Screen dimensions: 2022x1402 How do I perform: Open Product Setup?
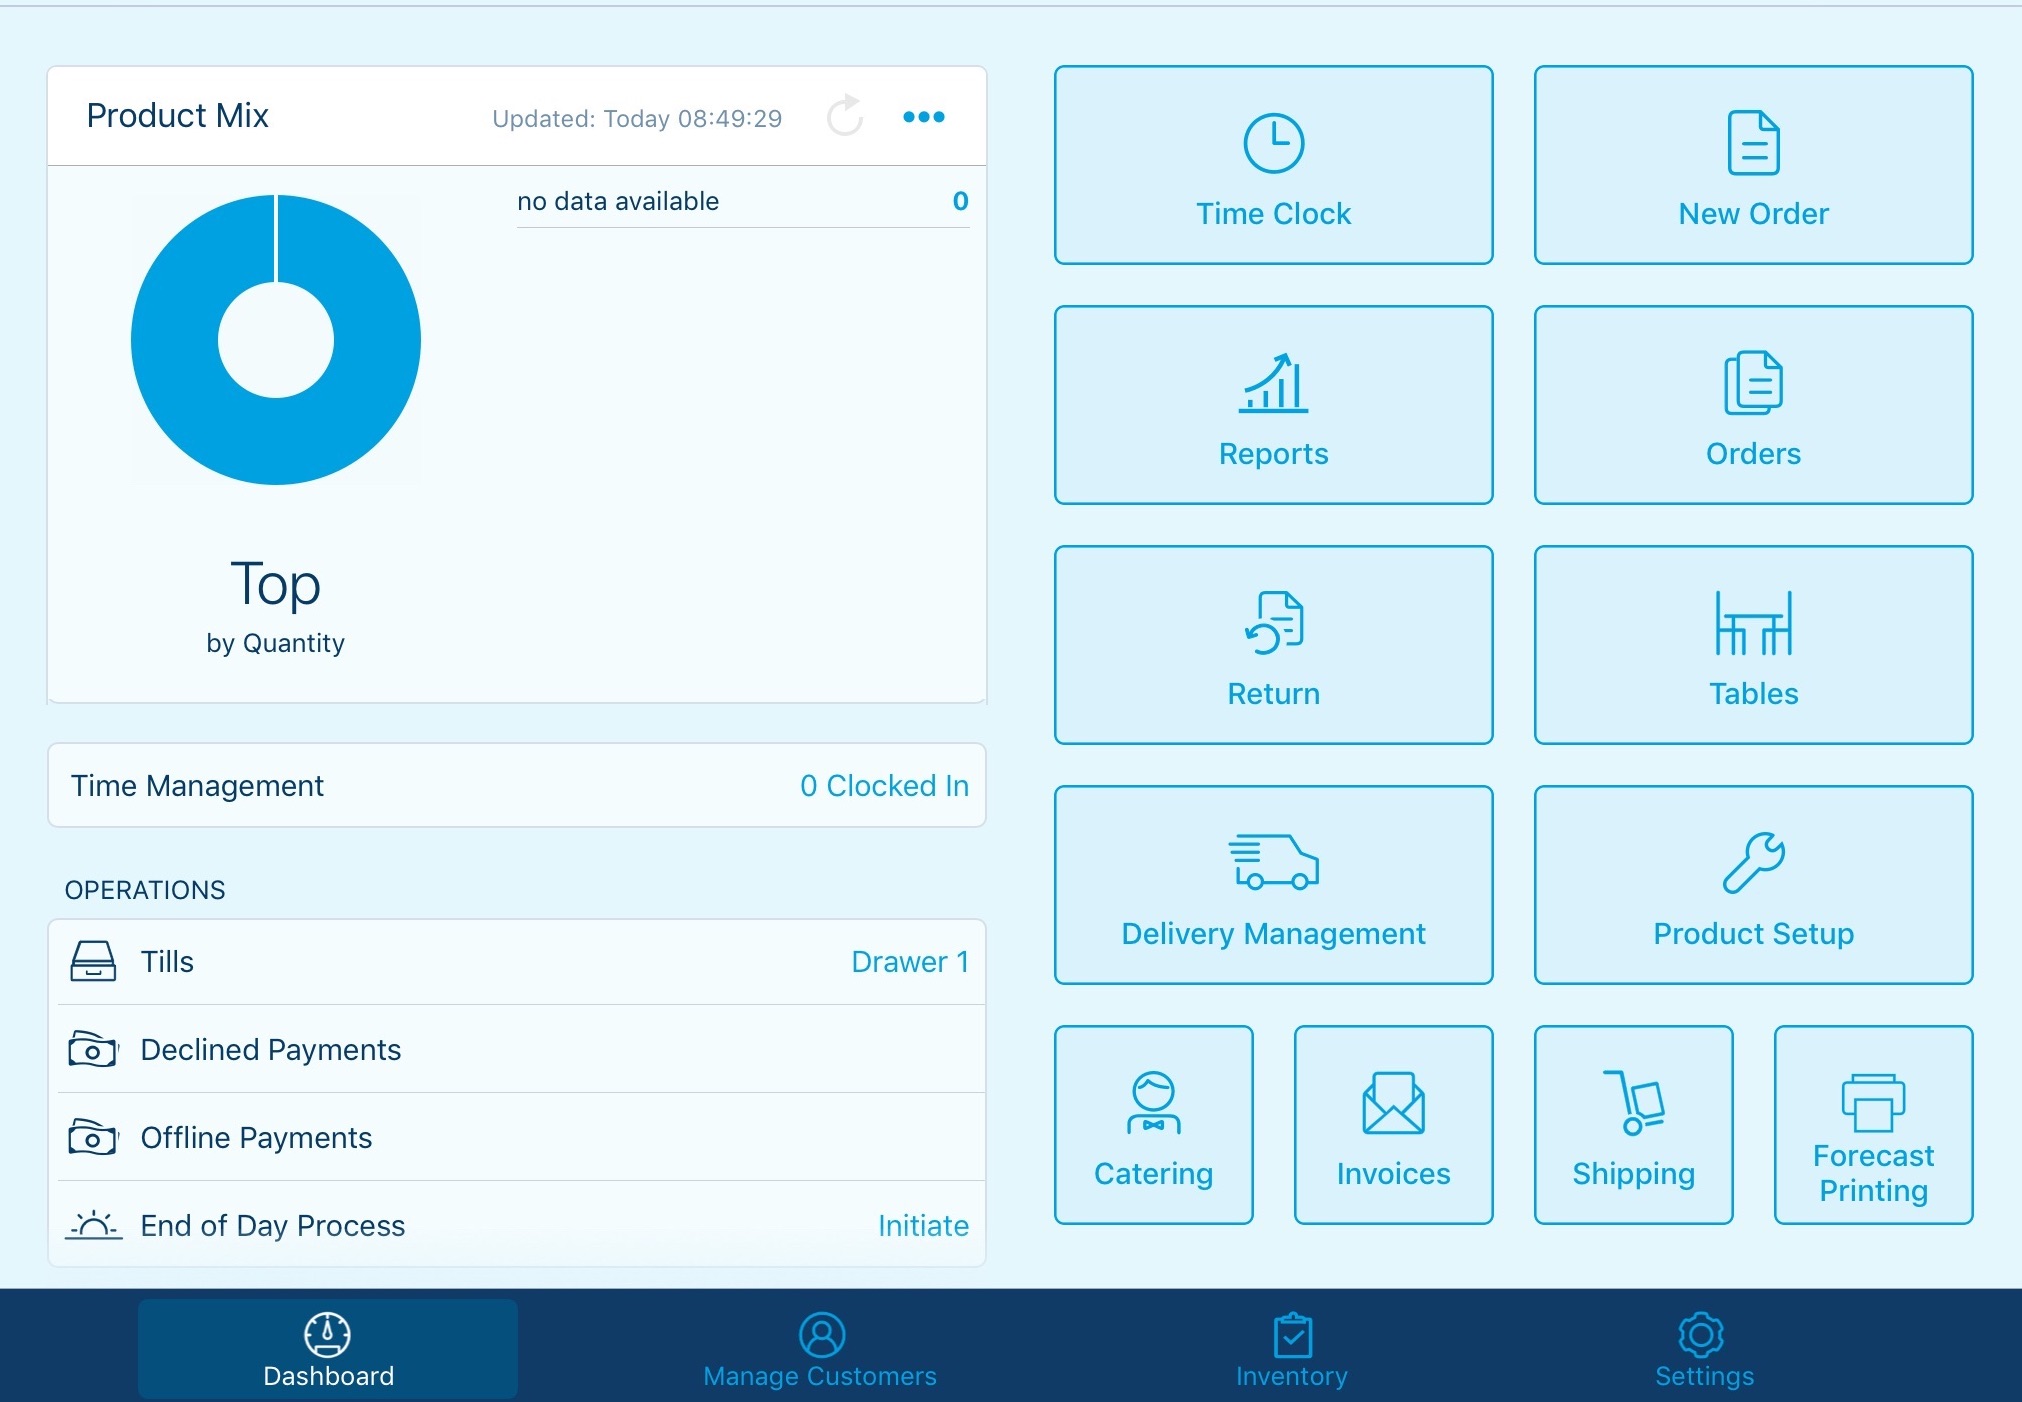pos(1751,885)
